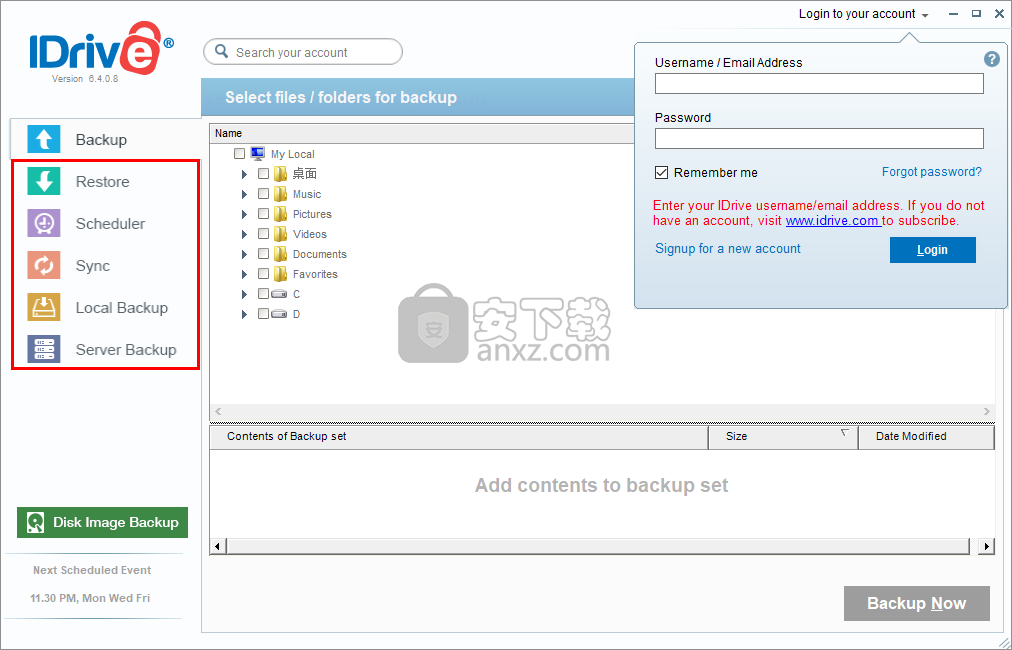Click the Password input field
Viewport: 1012px width, 650px height.
pos(819,138)
